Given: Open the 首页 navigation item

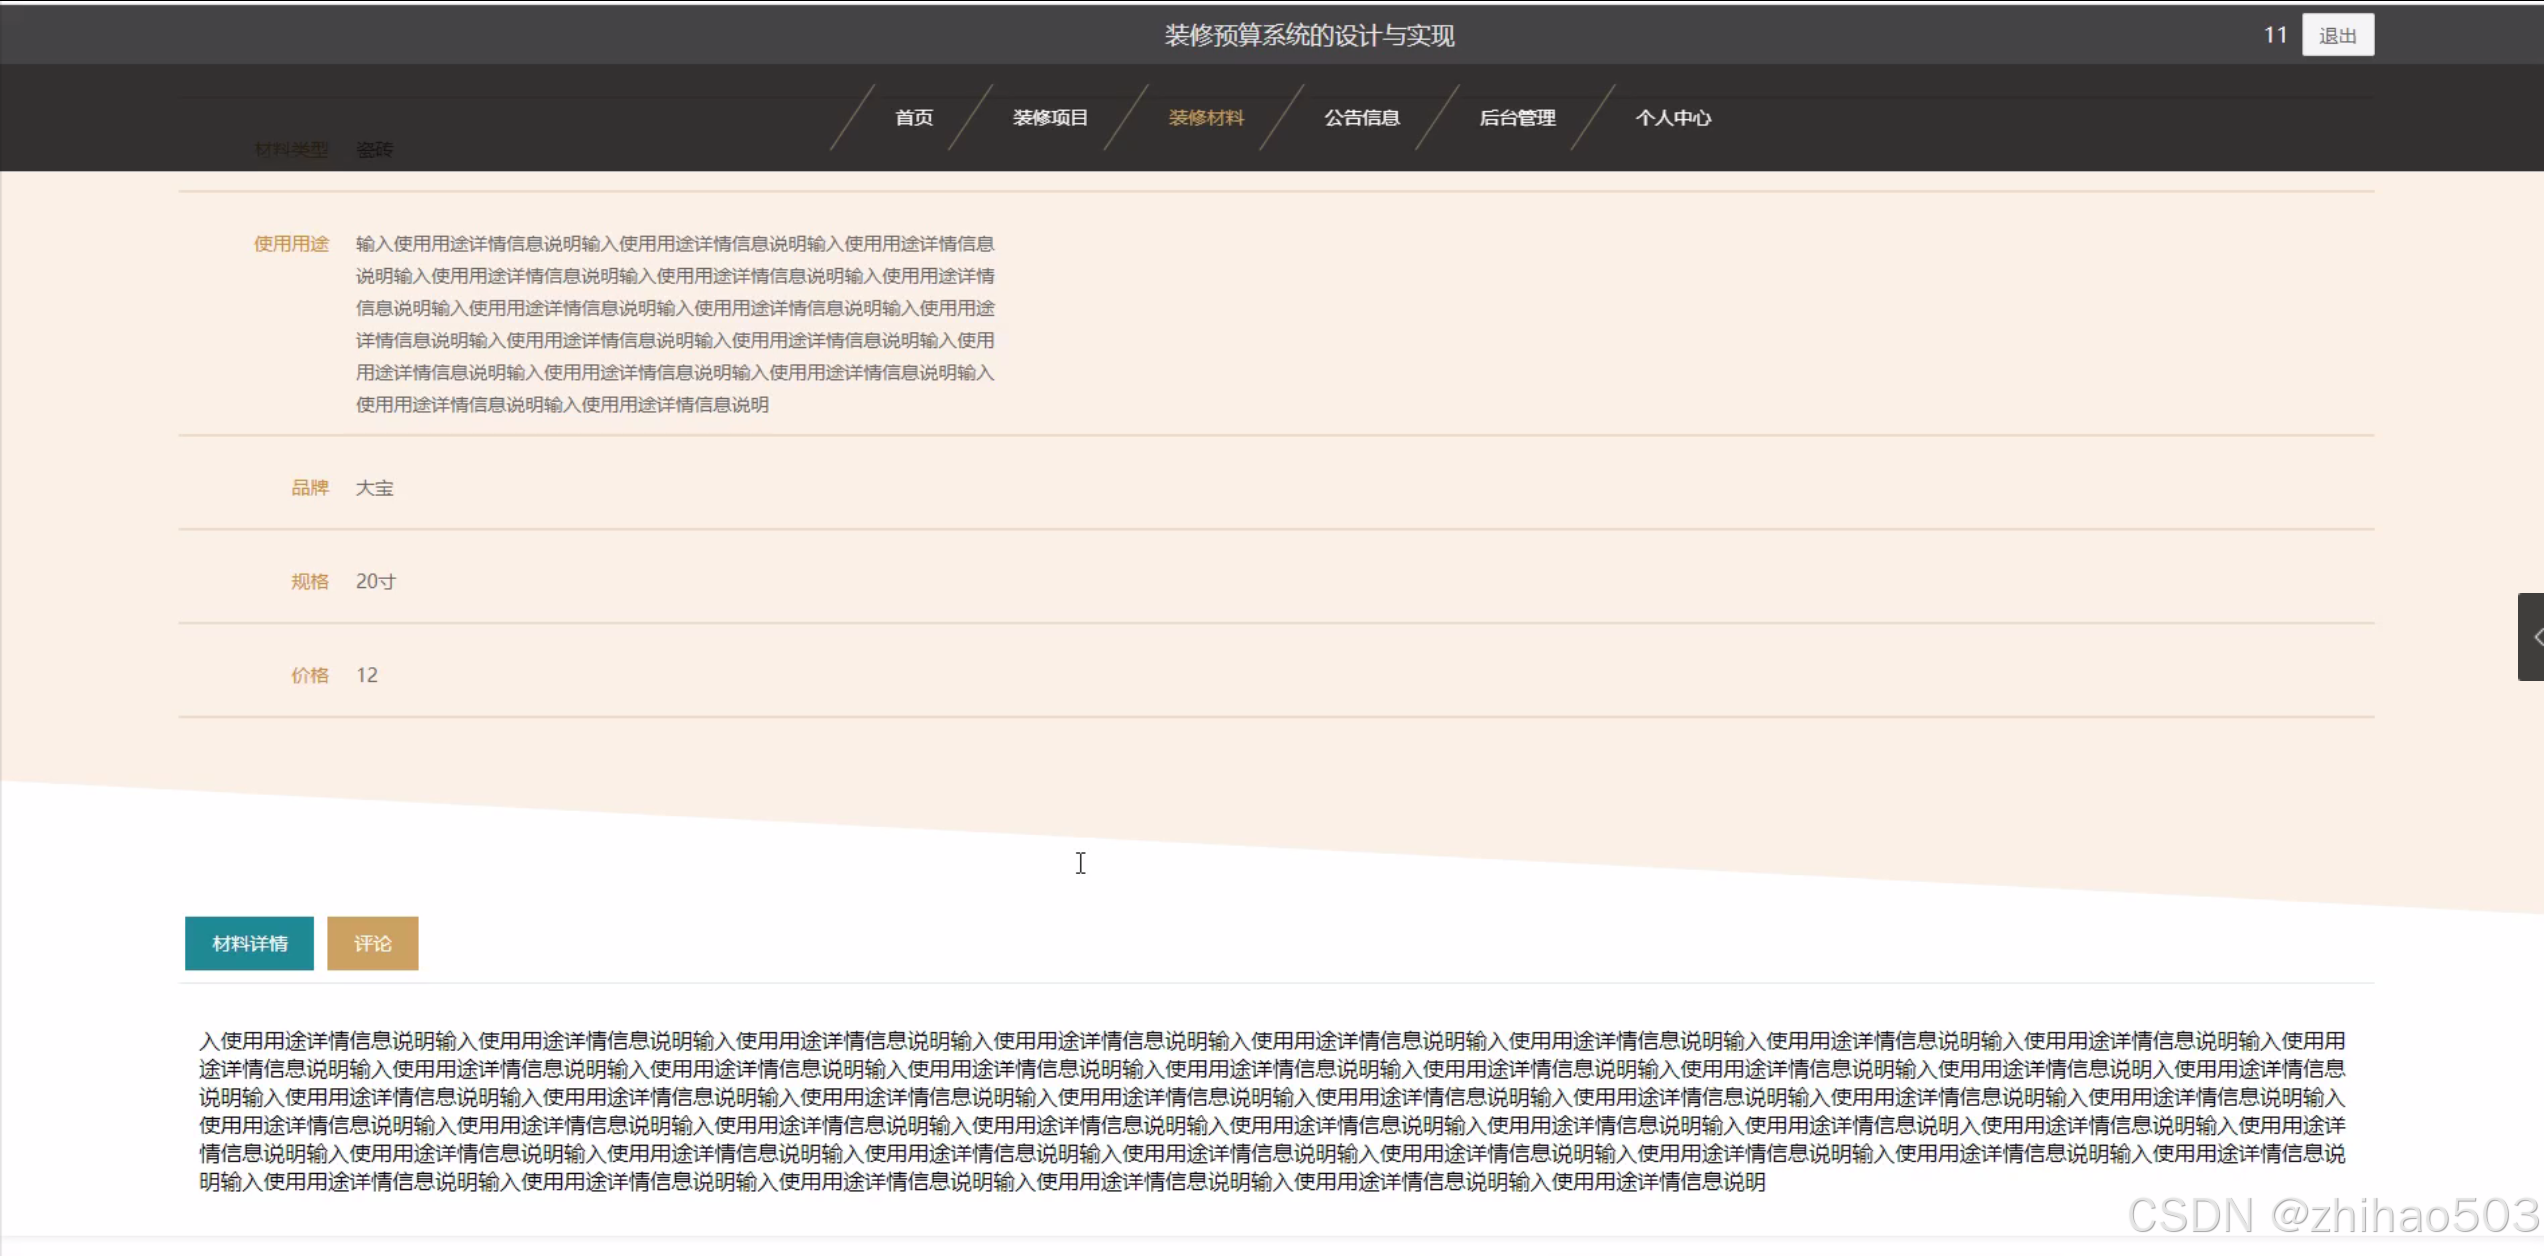Looking at the screenshot, I should [x=913, y=118].
